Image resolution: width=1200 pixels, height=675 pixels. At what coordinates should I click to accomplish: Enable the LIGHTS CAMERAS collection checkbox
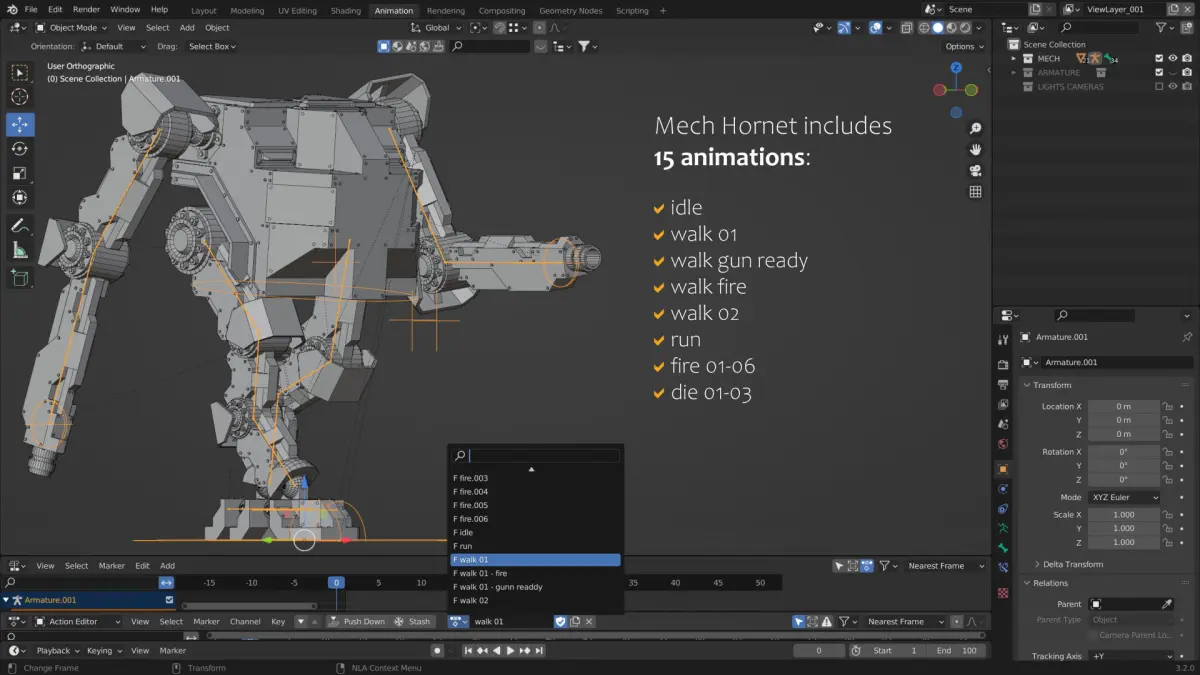(x=1159, y=86)
